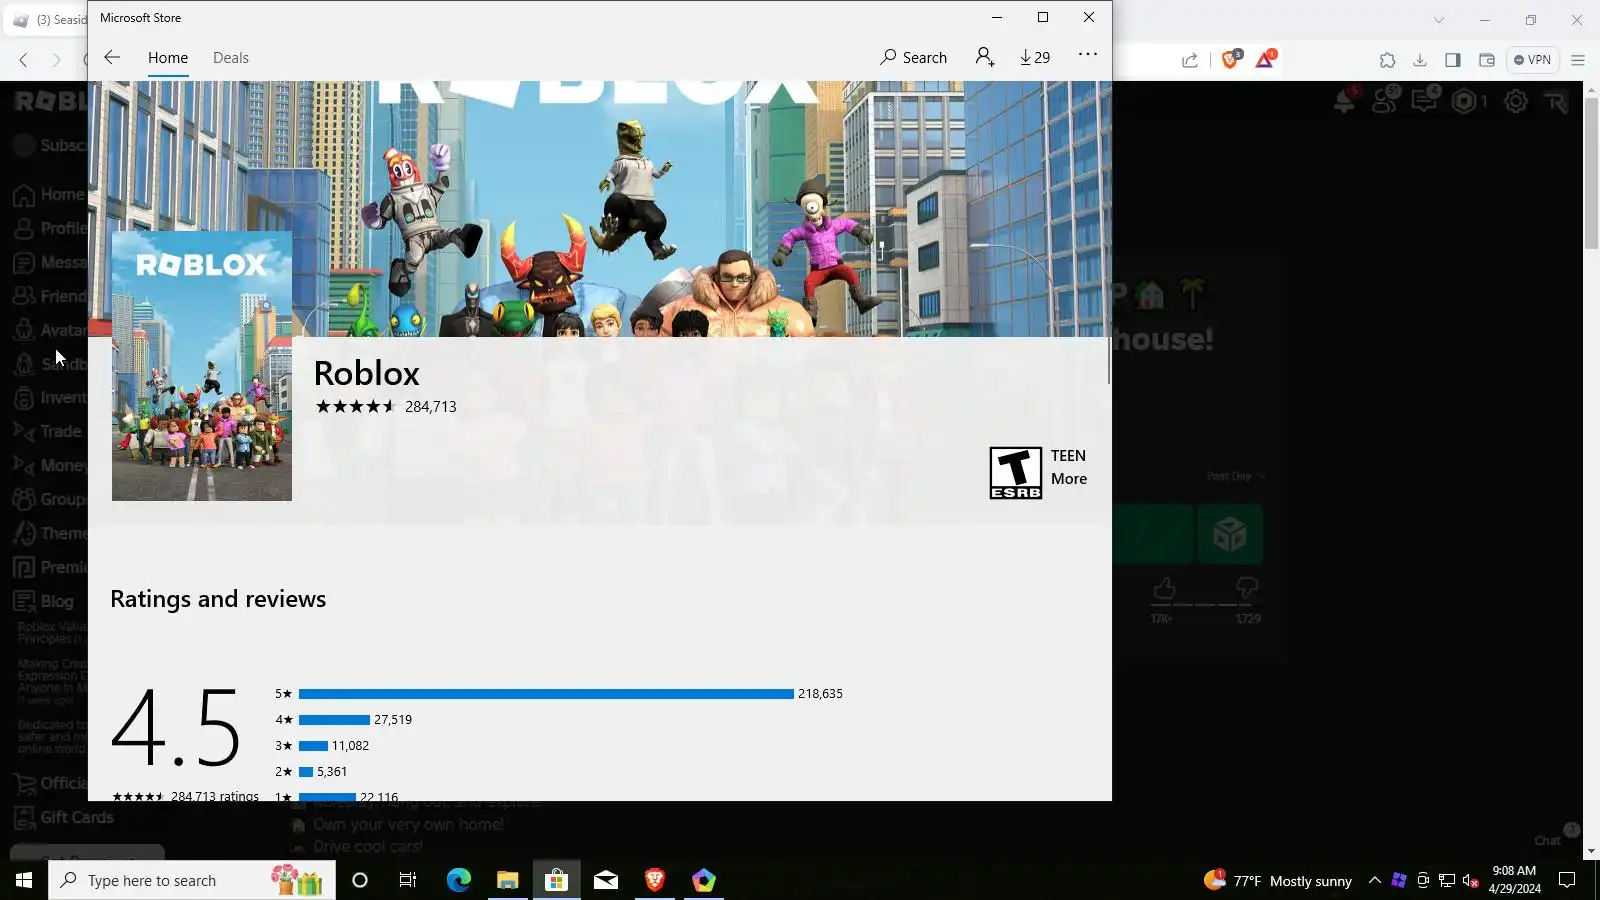
Task: Open the Brave Wallet icon
Action: pos(1487,60)
